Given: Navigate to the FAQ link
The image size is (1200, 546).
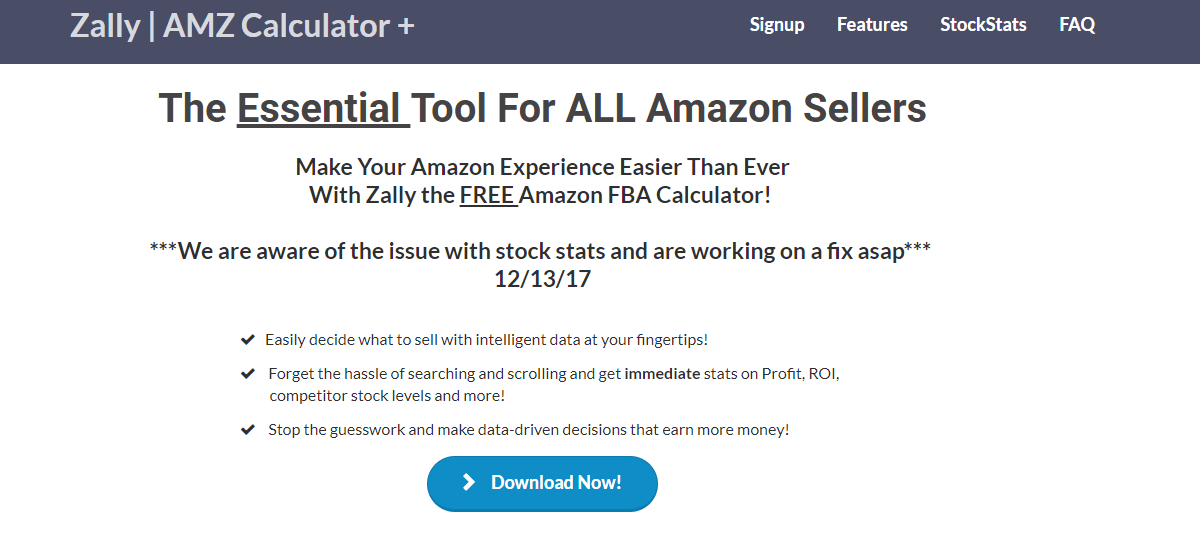Looking at the screenshot, I should click(x=1077, y=25).
